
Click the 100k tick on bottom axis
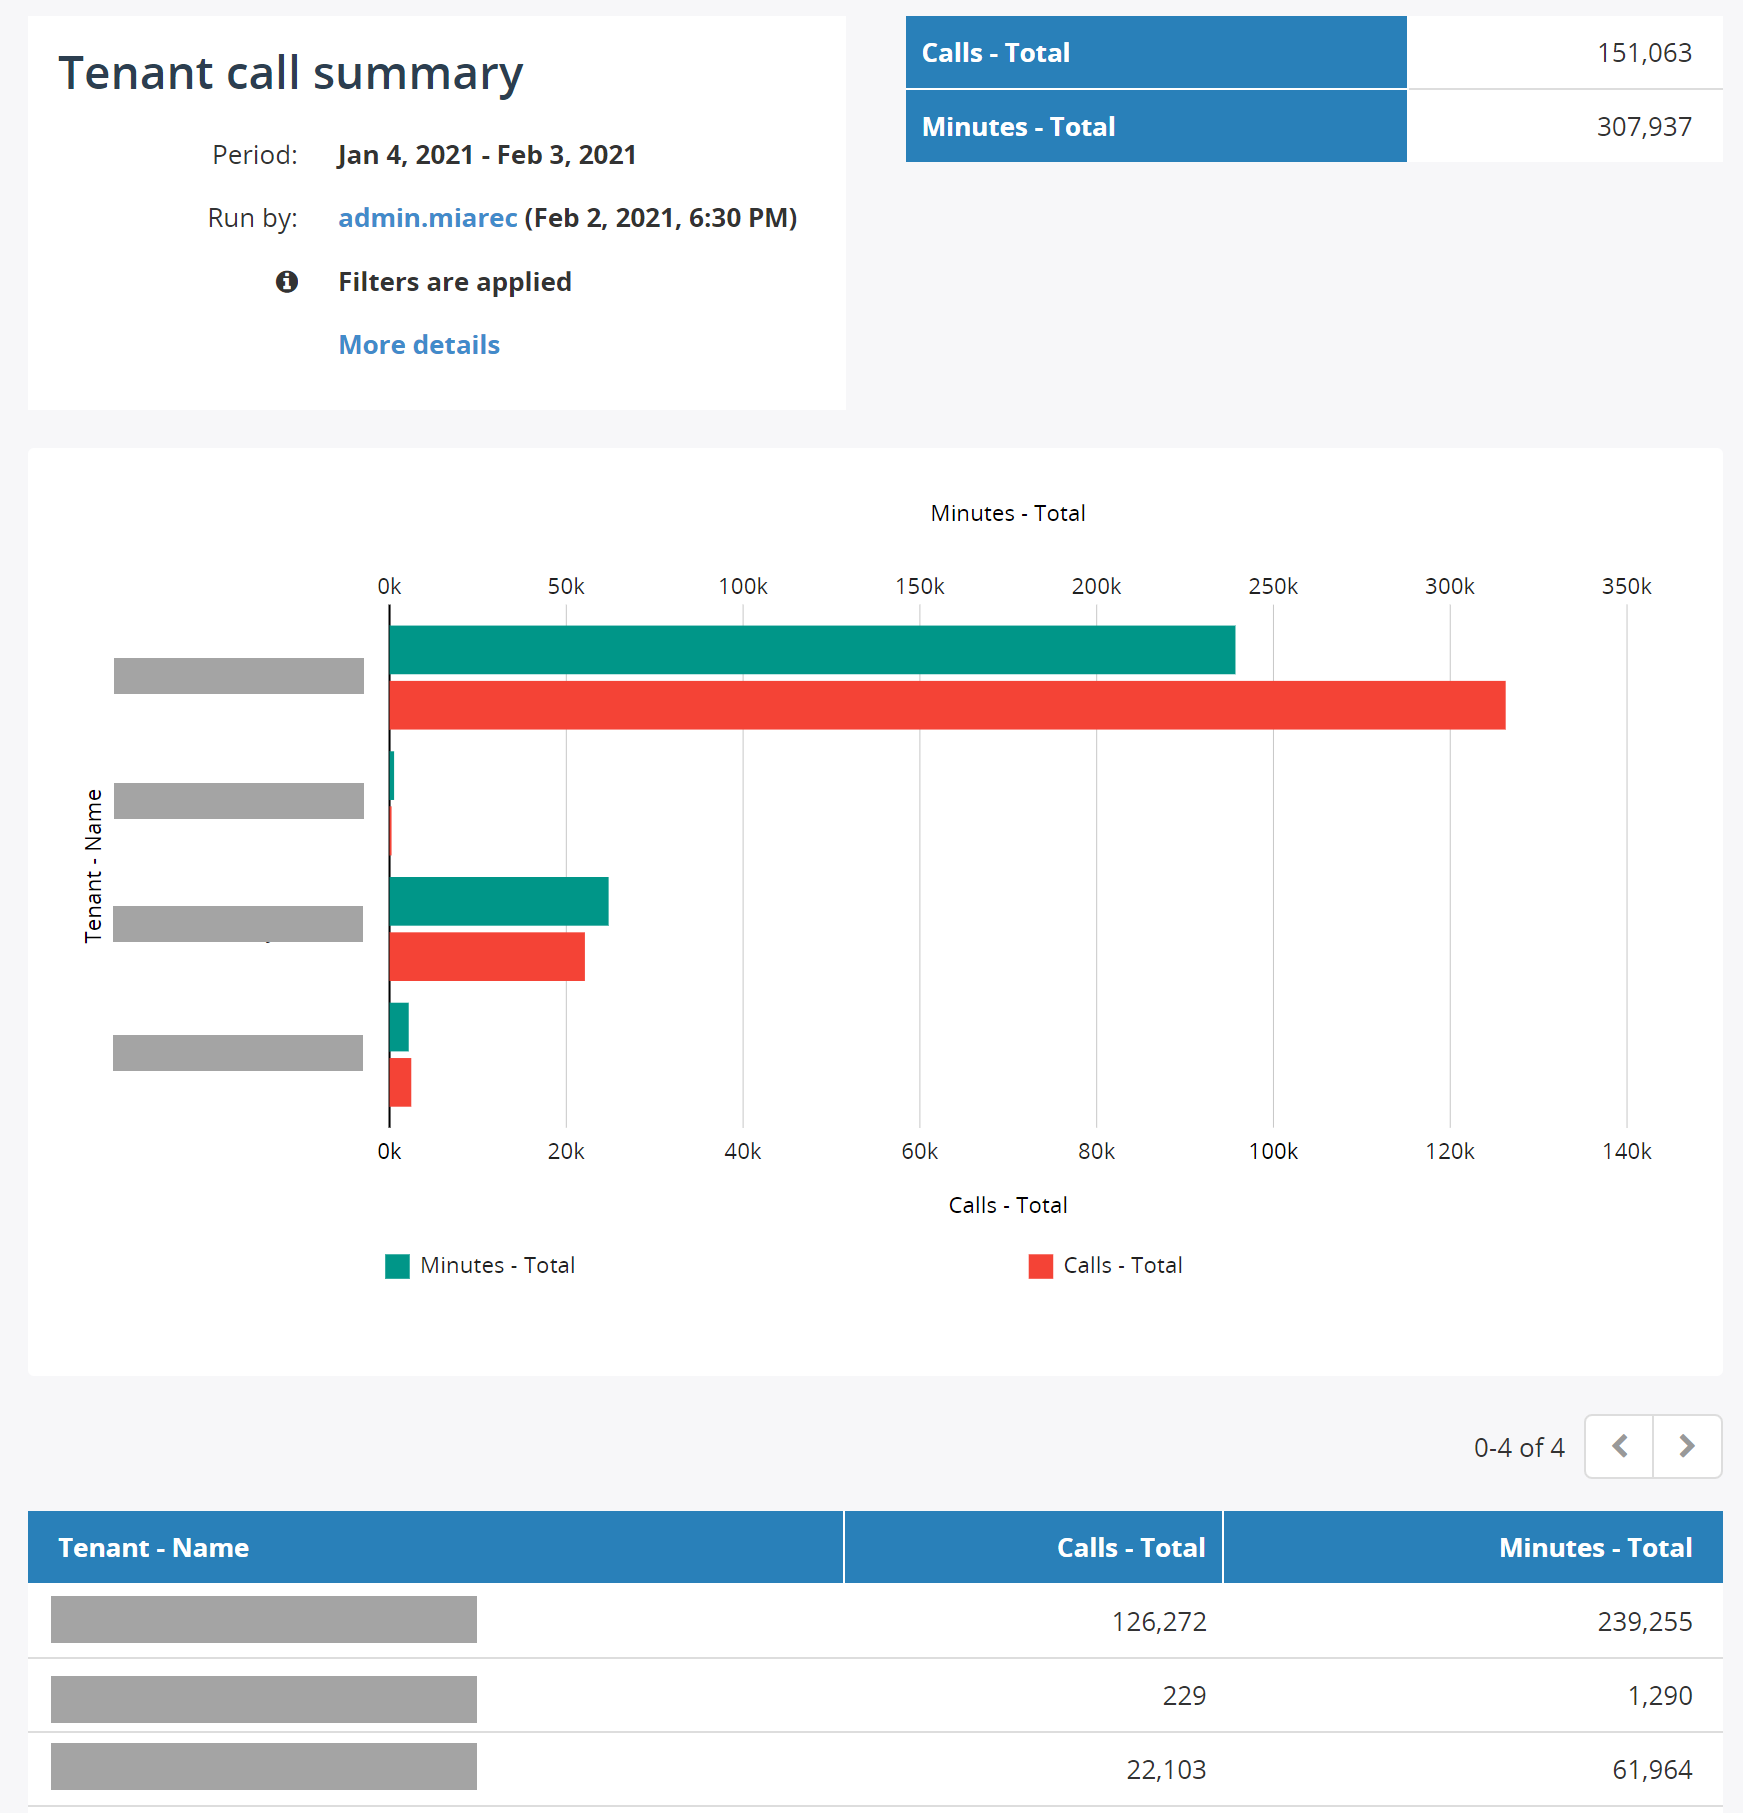click(x=1273, y=1151)
